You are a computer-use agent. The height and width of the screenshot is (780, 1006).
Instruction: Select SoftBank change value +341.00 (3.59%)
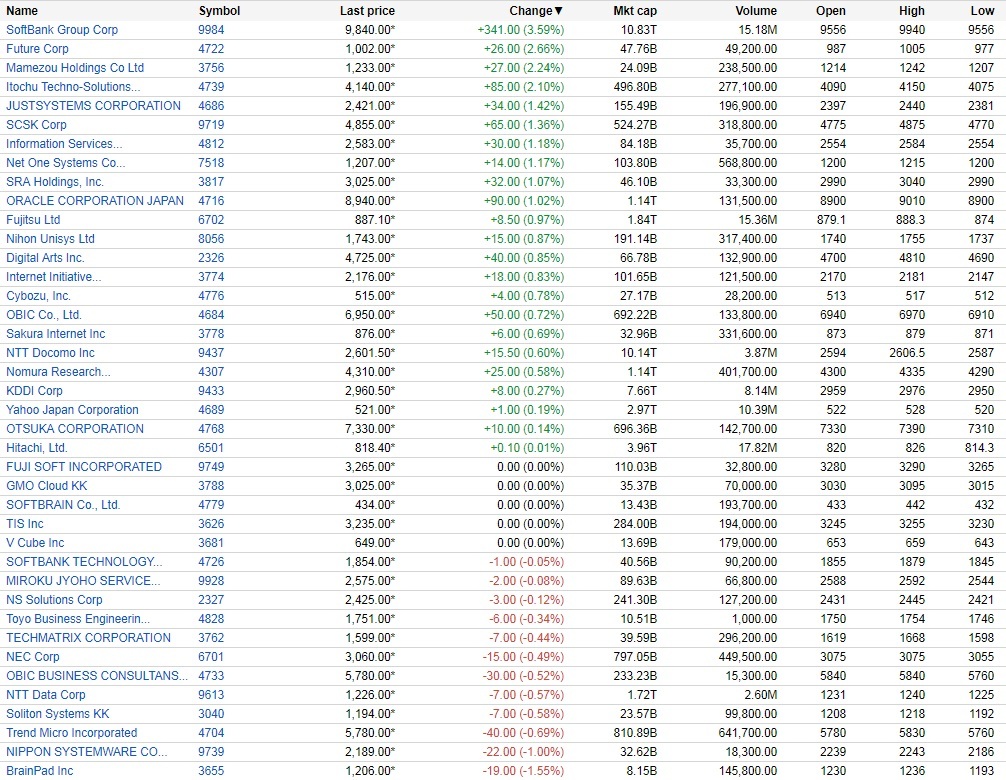click(520, 30)
